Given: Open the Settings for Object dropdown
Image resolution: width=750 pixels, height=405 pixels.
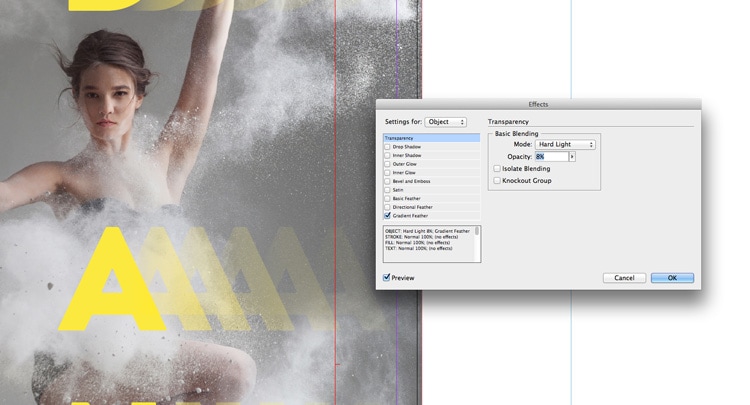Looking at the screenshot, I should click(x=445, y=122).
